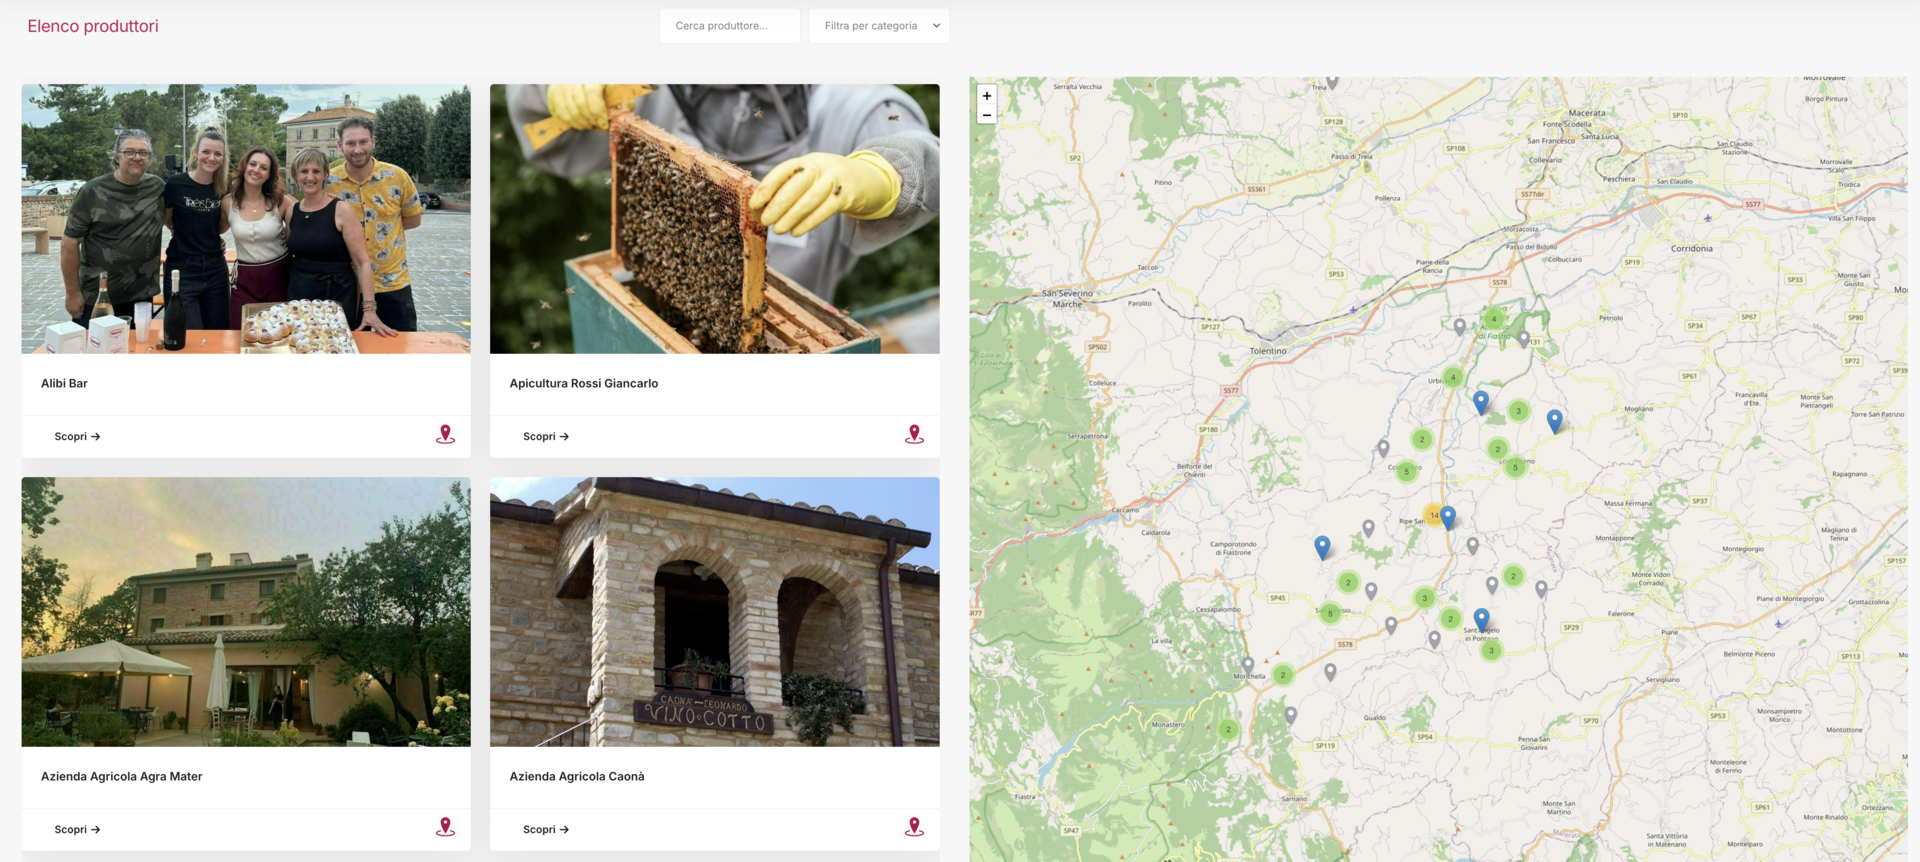Viewport: 1920px width, 862px height.
Task: Click the location pin on Alibi Bar card
Action: coord(445,435)
